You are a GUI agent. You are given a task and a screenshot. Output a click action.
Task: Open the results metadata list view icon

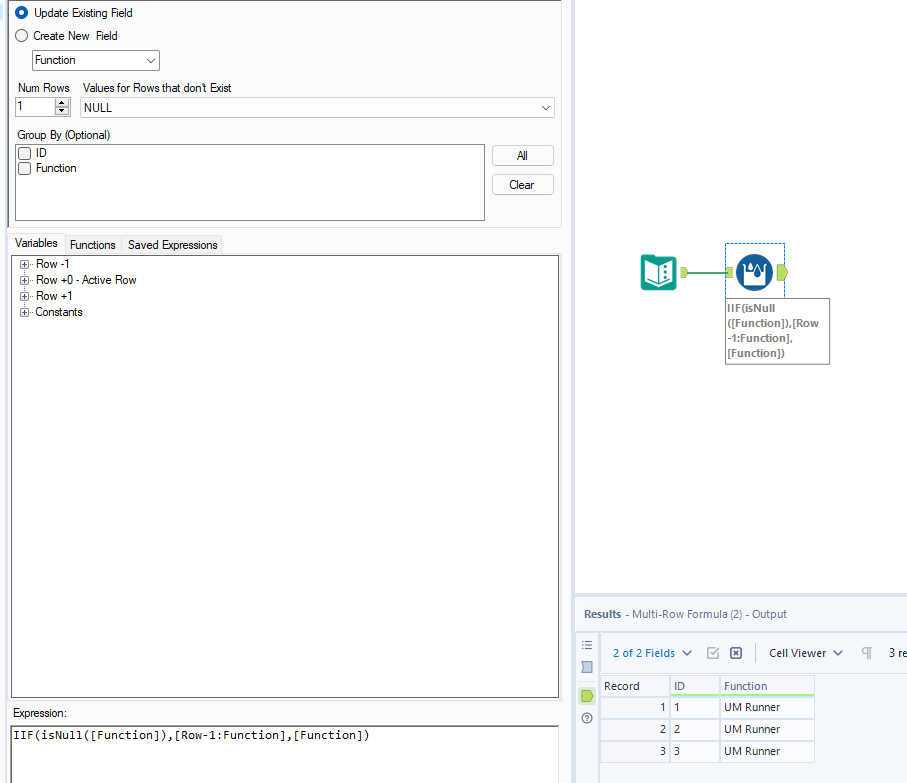coord(587,645)
